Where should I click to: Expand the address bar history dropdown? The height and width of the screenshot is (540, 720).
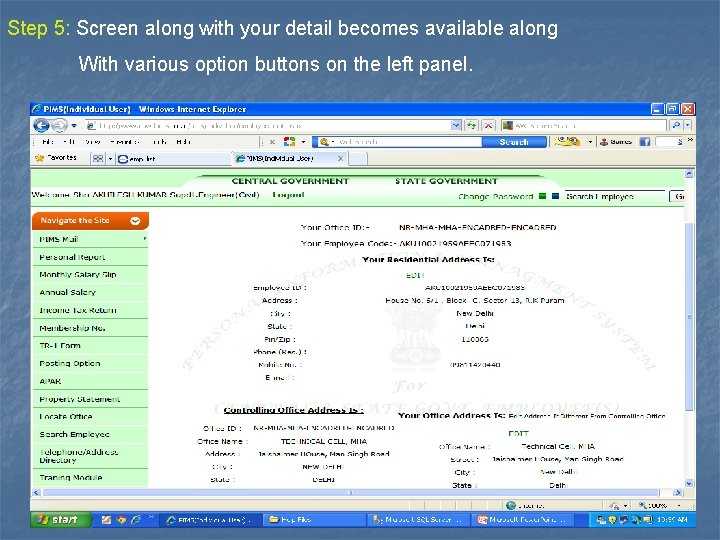pos(456,125)
